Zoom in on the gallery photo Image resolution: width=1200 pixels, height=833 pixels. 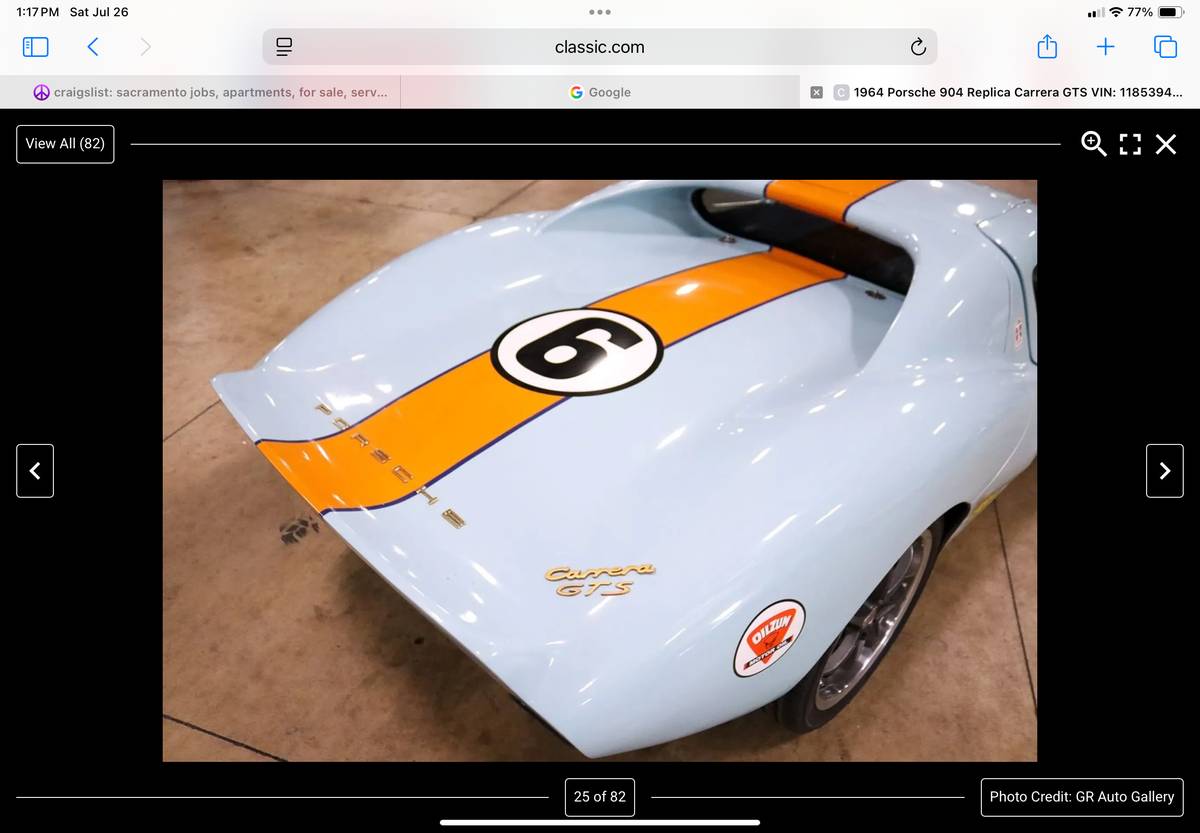click(1094, 144)
